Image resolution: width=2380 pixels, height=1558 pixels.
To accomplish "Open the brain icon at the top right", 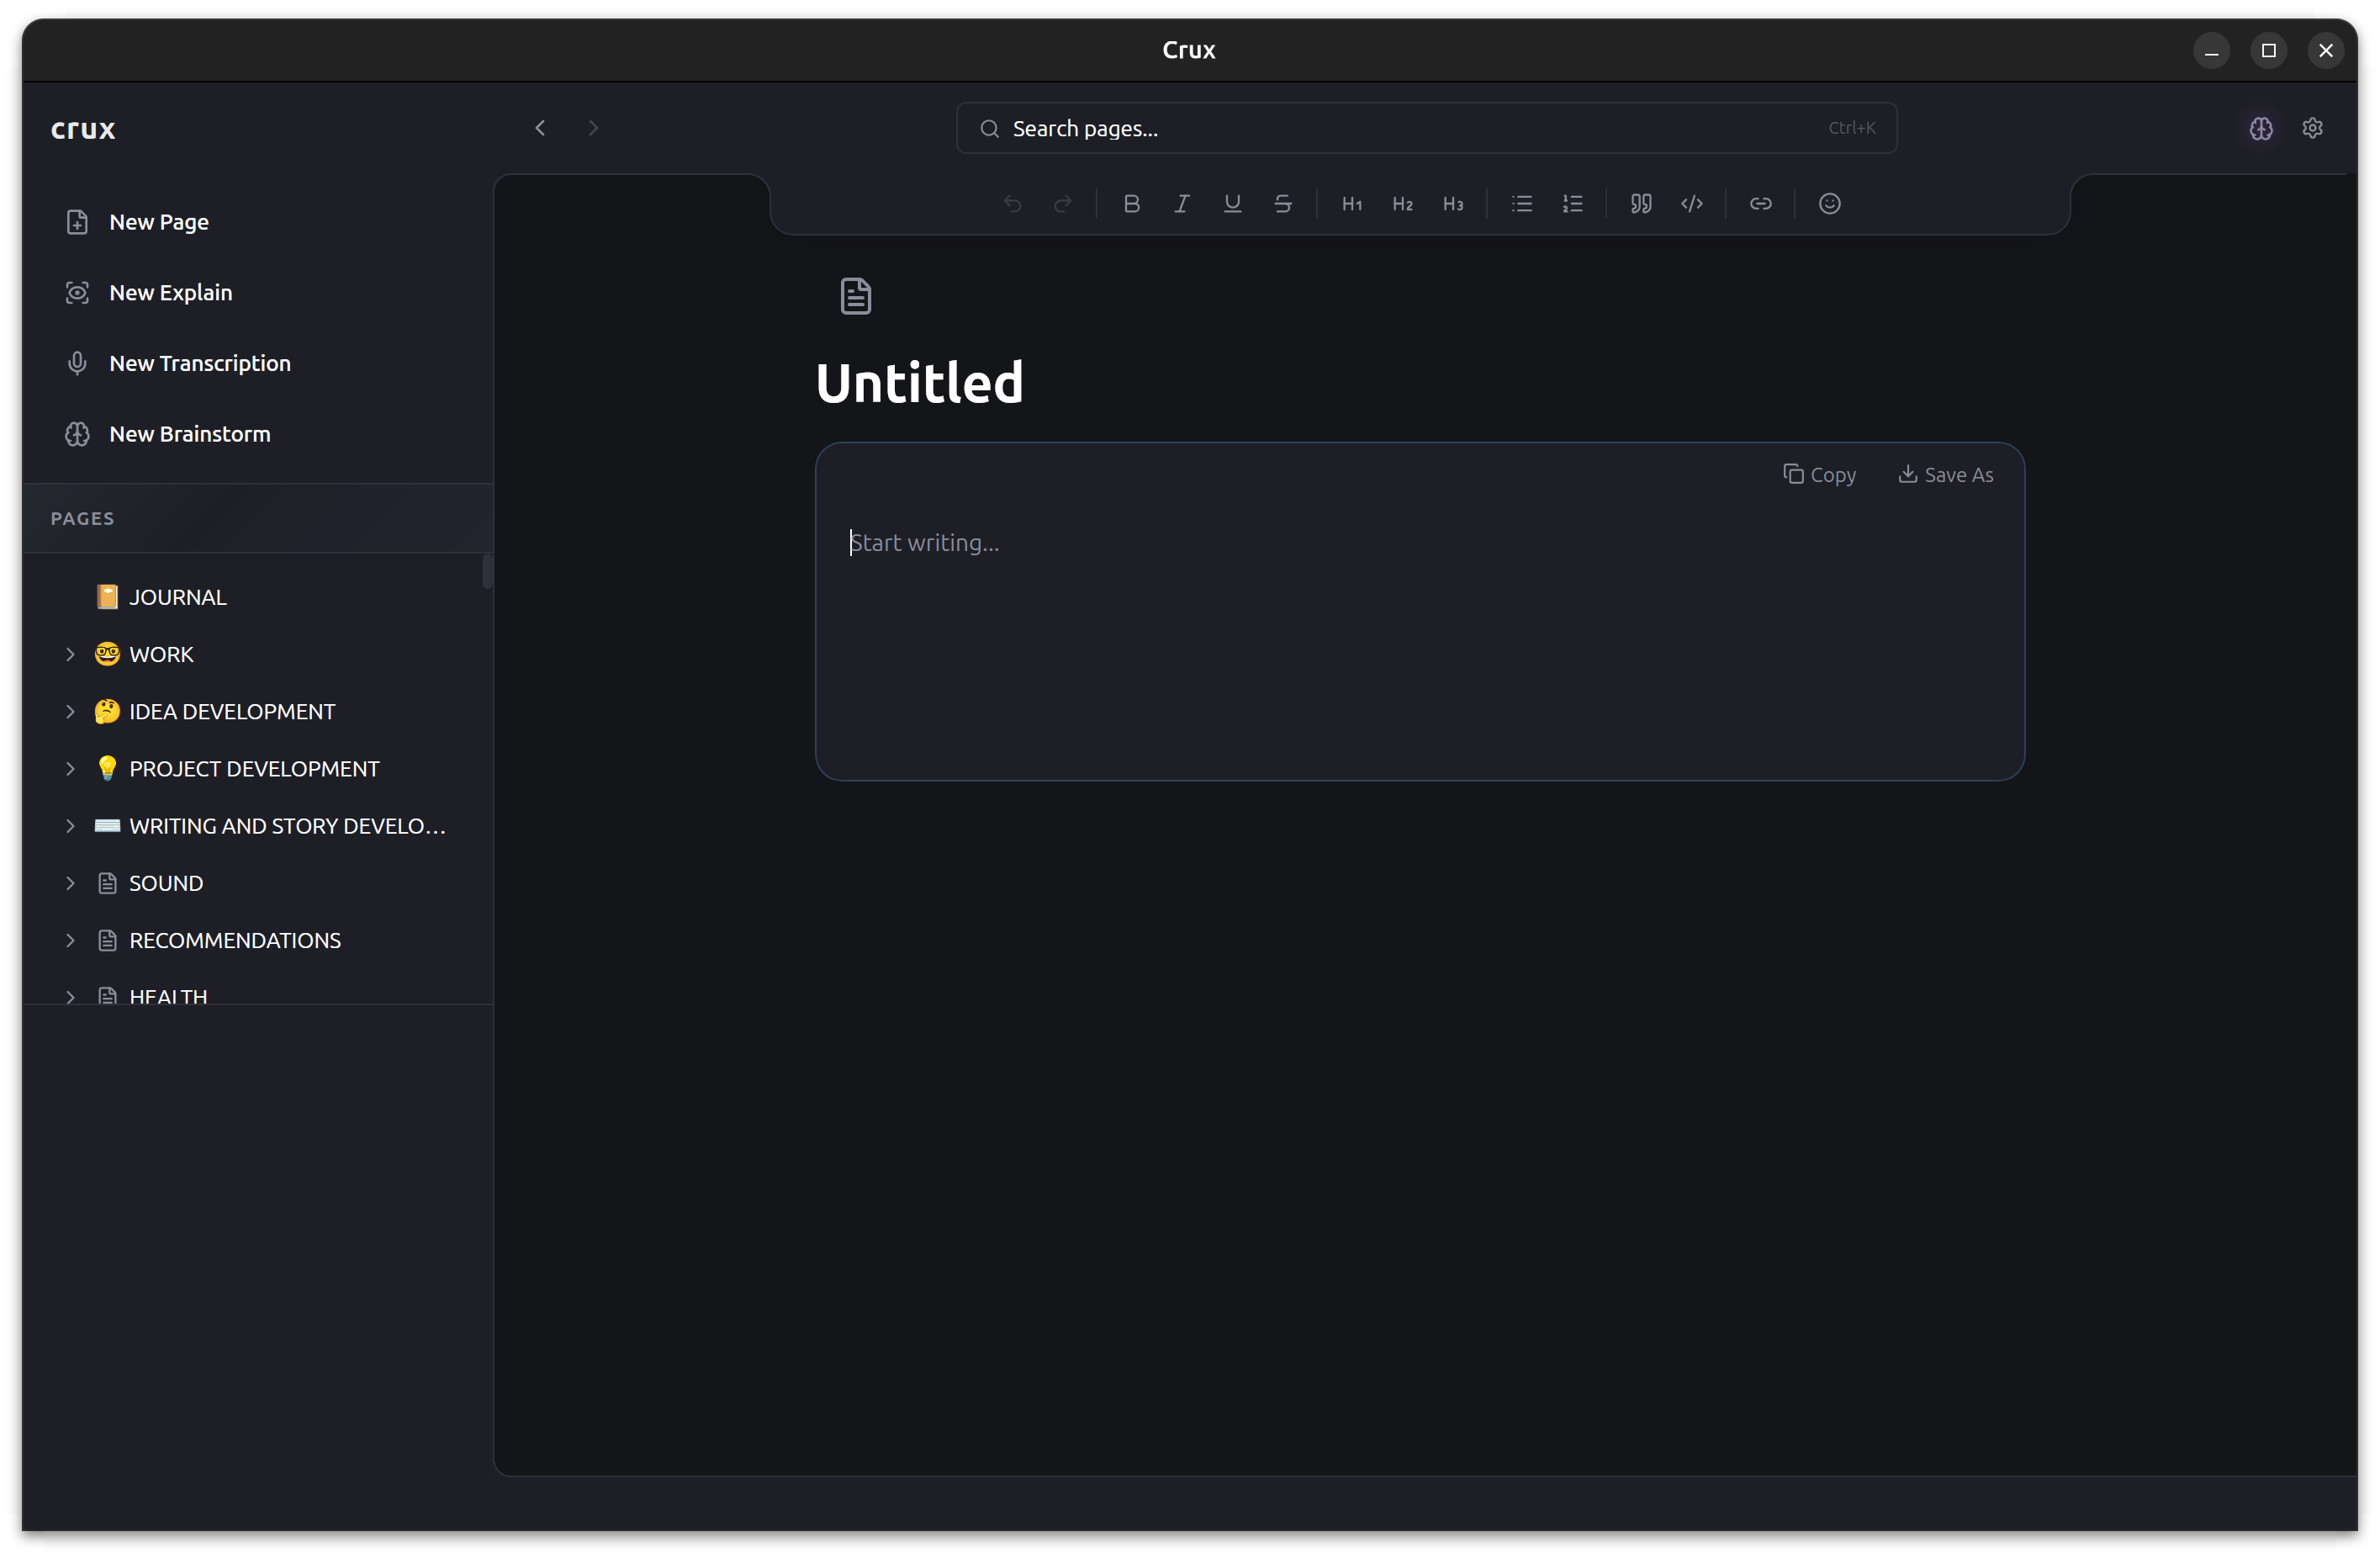I will click(x=2261, y=128).
